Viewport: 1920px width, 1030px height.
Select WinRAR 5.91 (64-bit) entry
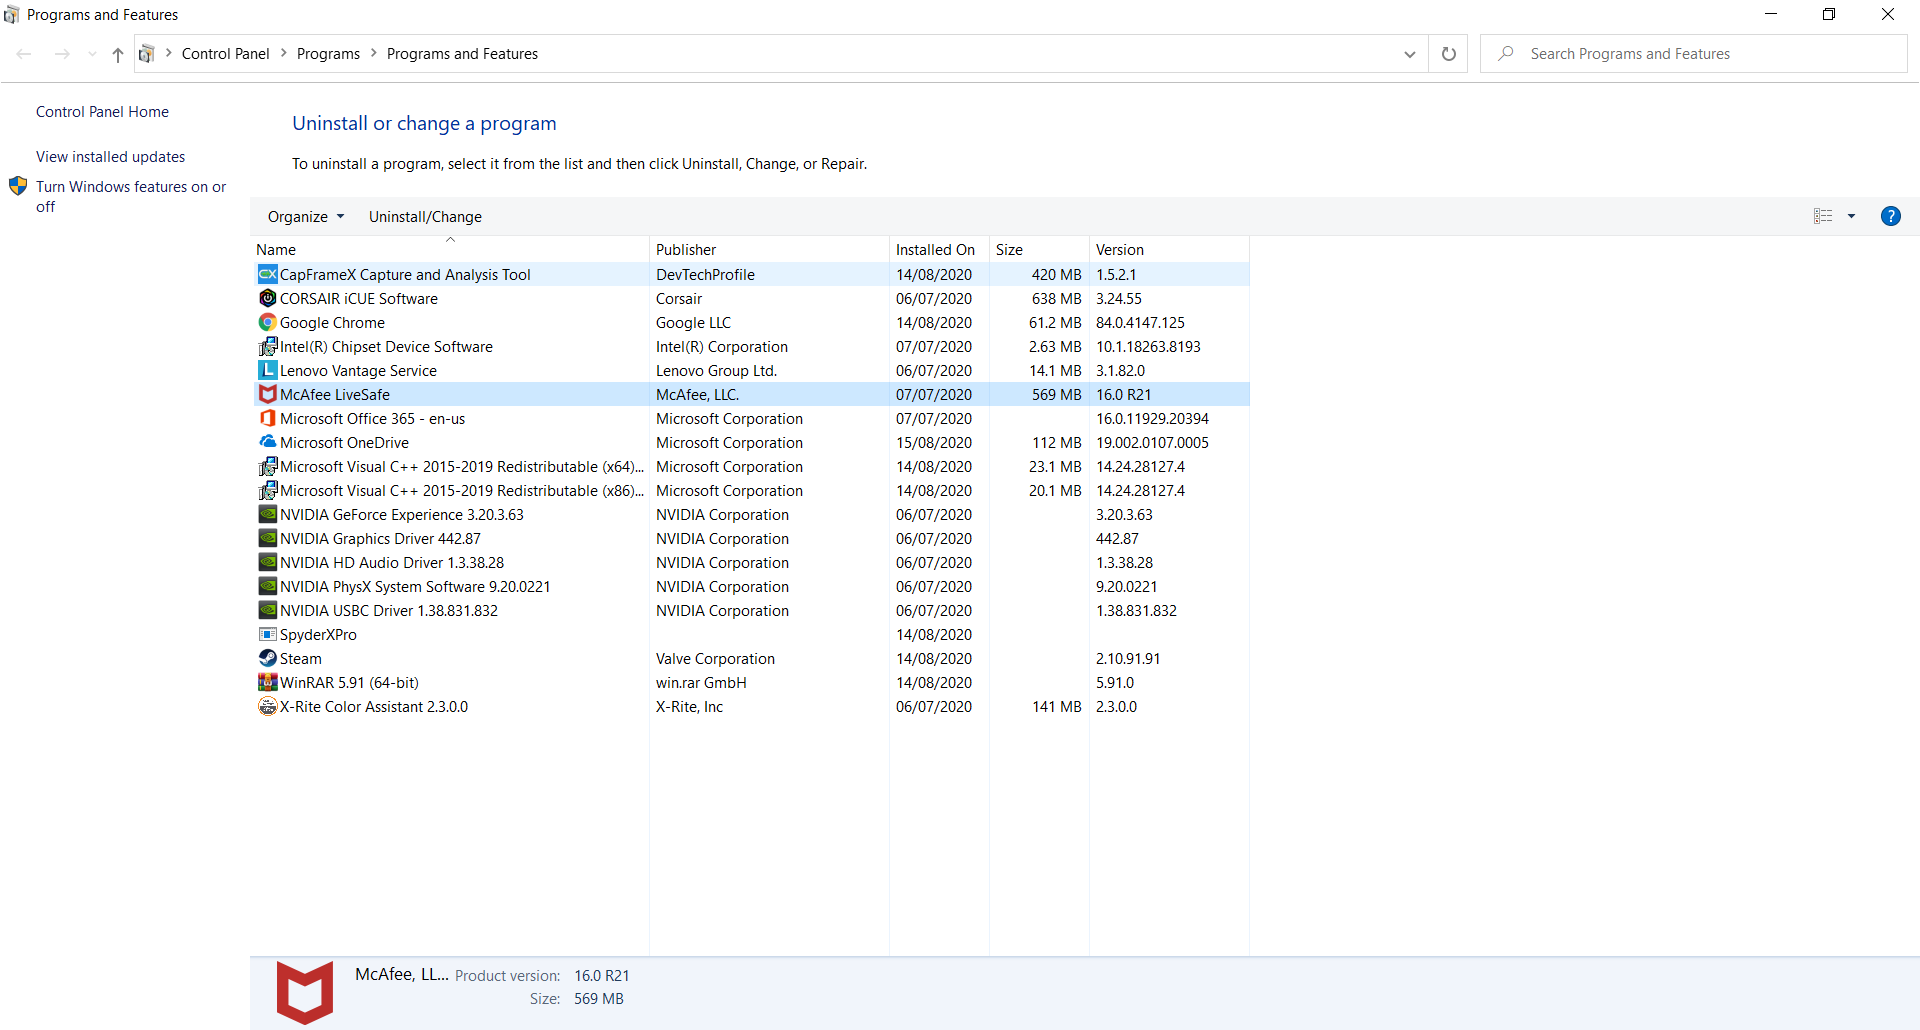coord(349,683)
